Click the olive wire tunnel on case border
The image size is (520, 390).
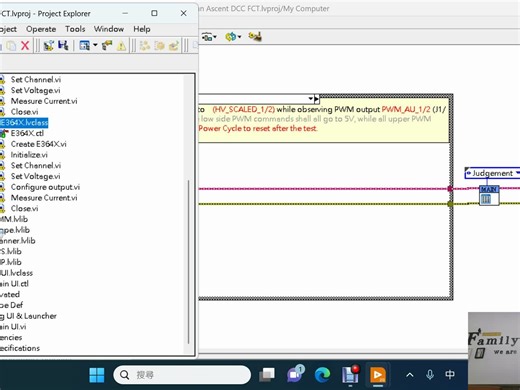450,204
